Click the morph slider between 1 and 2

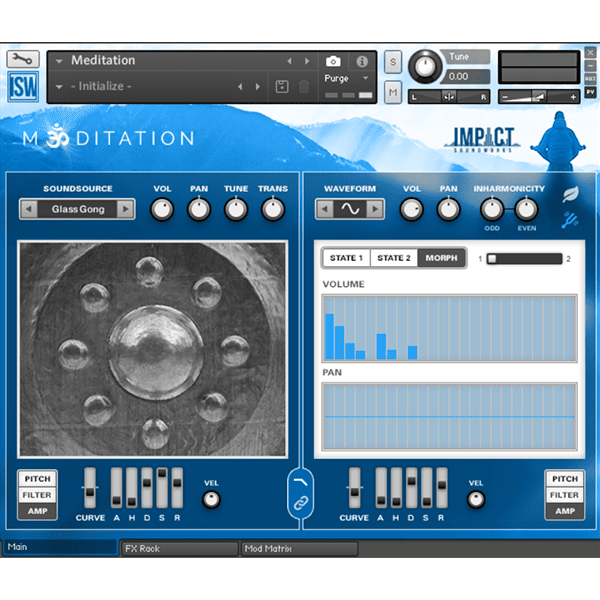pos(524,259)
